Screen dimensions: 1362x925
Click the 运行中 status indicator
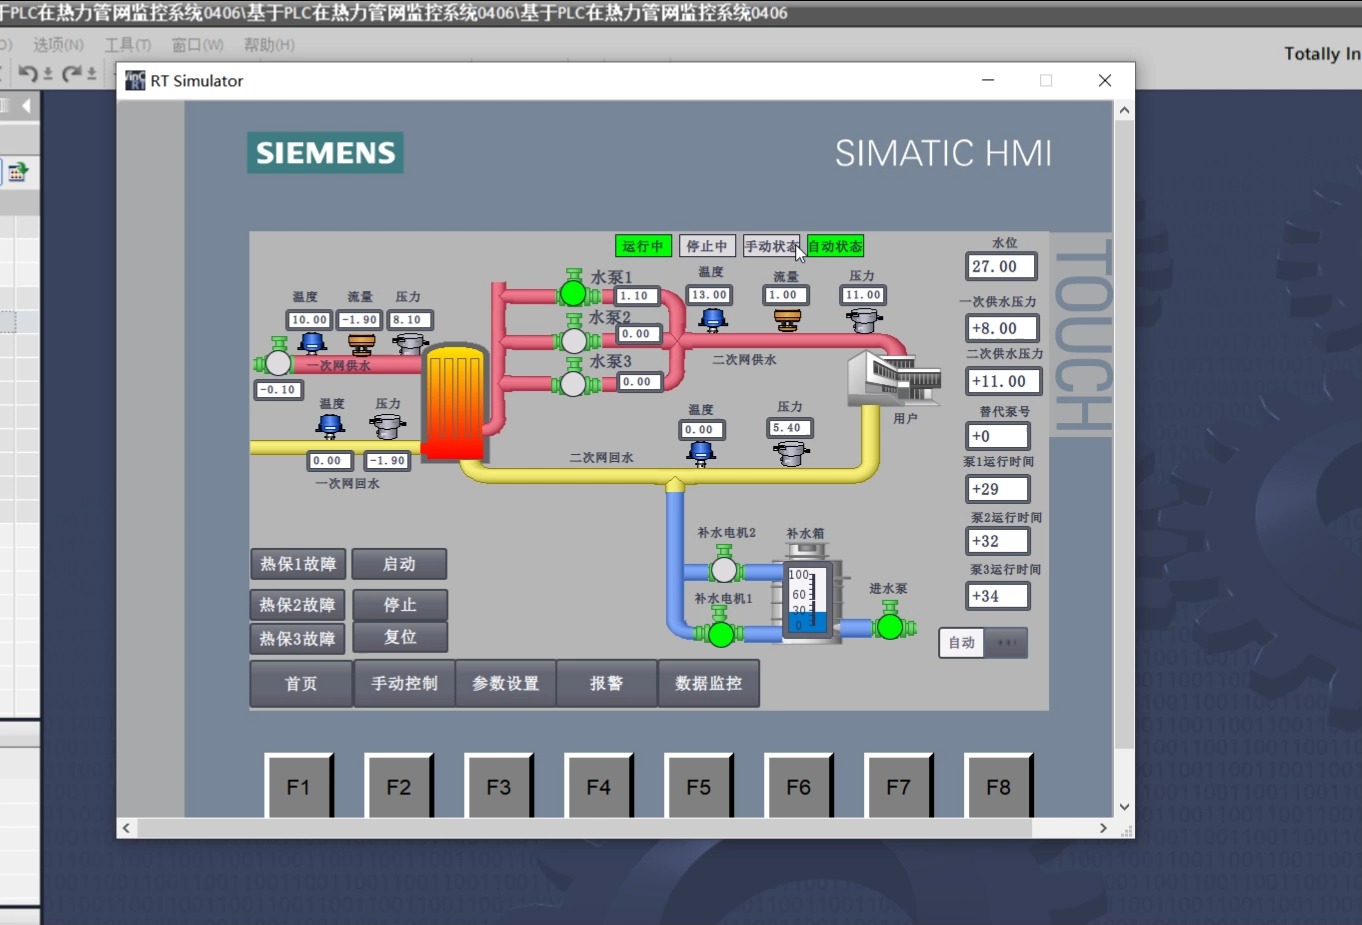[642, 246]
